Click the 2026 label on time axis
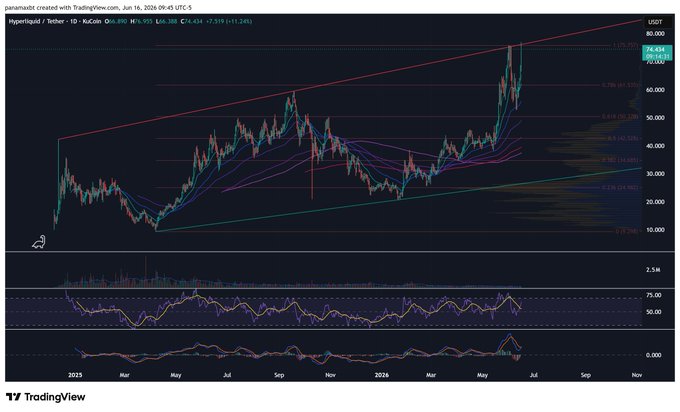680x412 pixels. (382, 375)
